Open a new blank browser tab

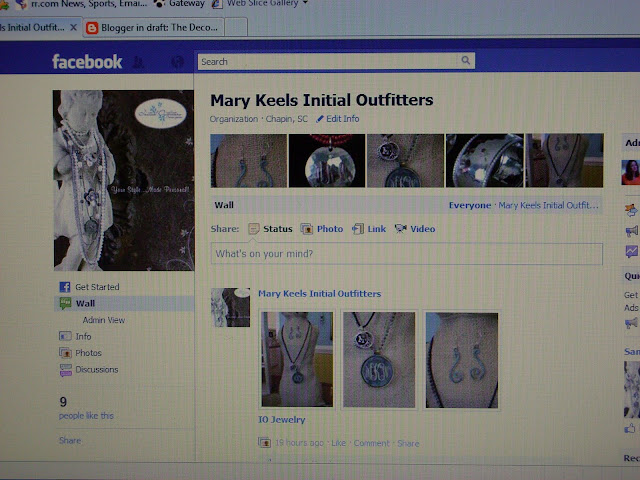pyautogui.click(x=236, y=27)
